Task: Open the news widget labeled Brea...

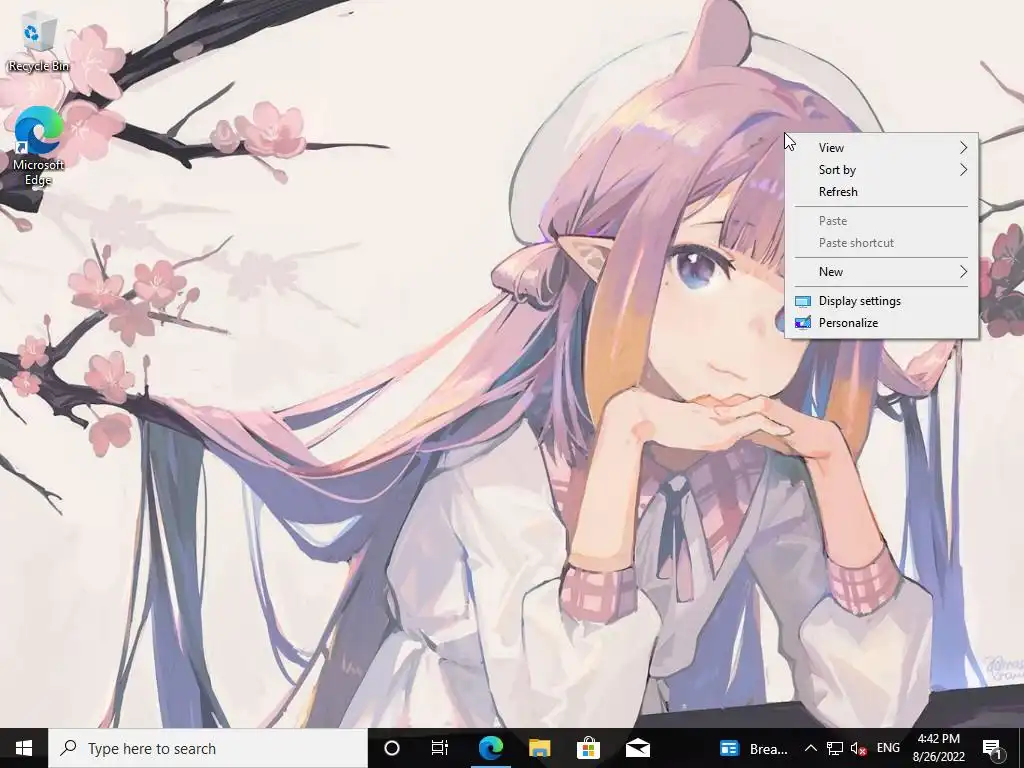Action: click(x=754, y=748)
